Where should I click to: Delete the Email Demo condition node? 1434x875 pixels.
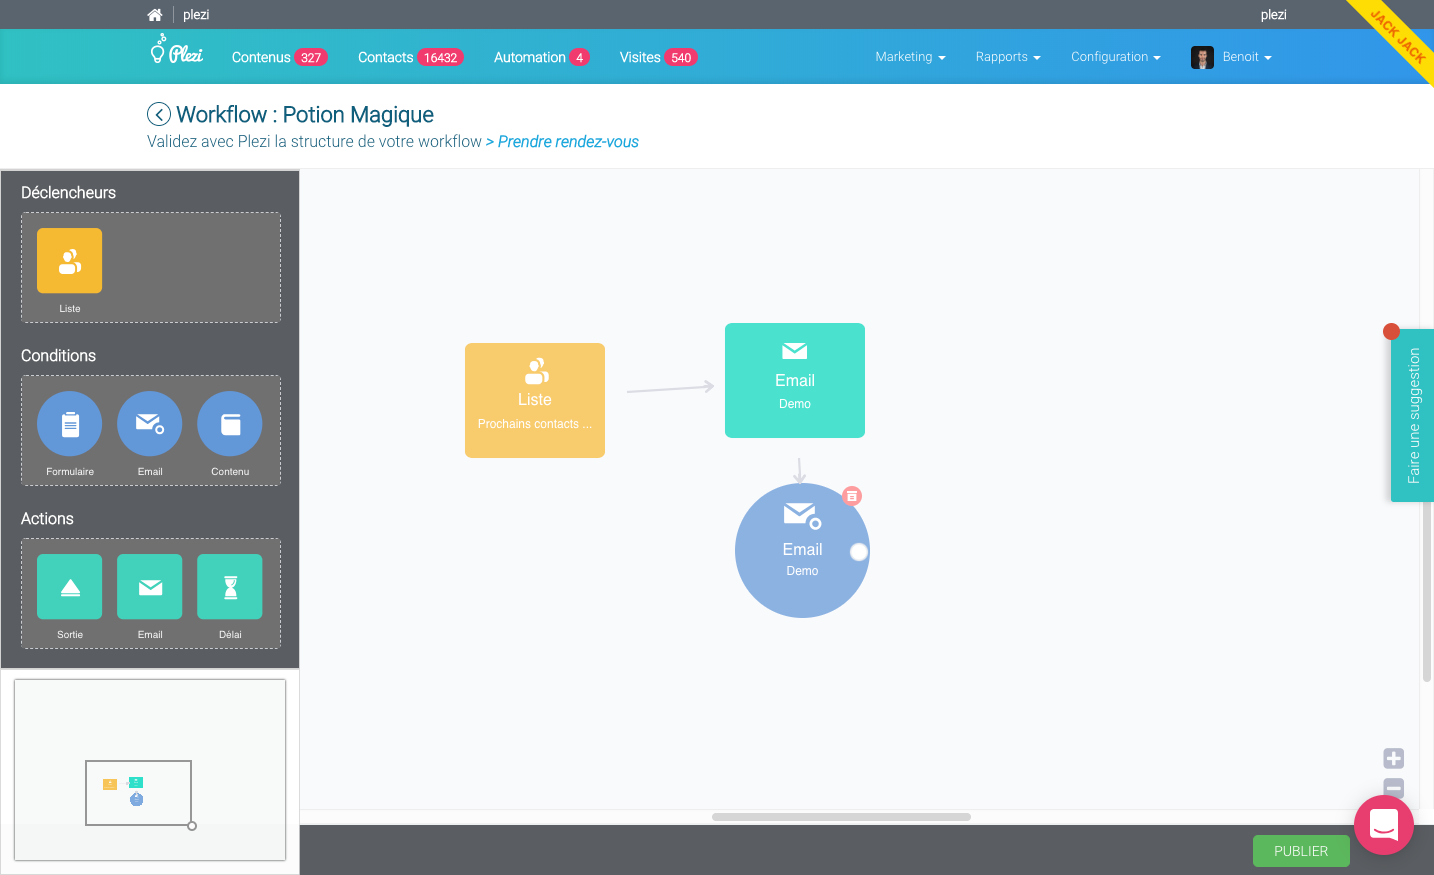pos(852,496)
